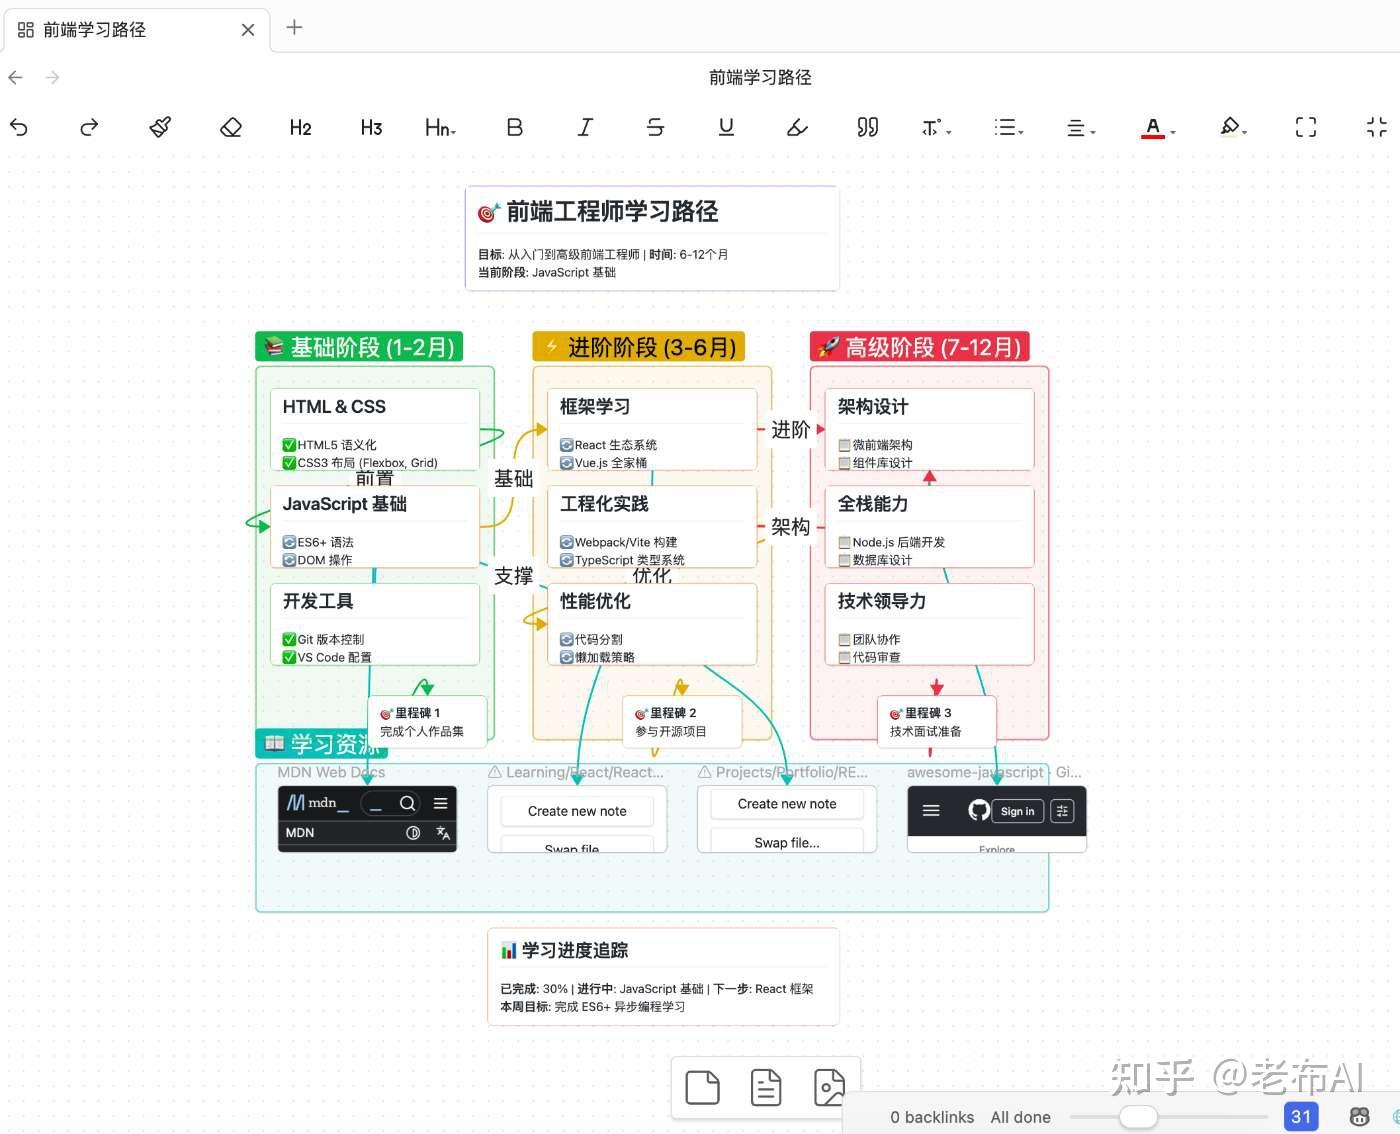Toggle the Git 版本控制 checkbox

pos(289,639)
